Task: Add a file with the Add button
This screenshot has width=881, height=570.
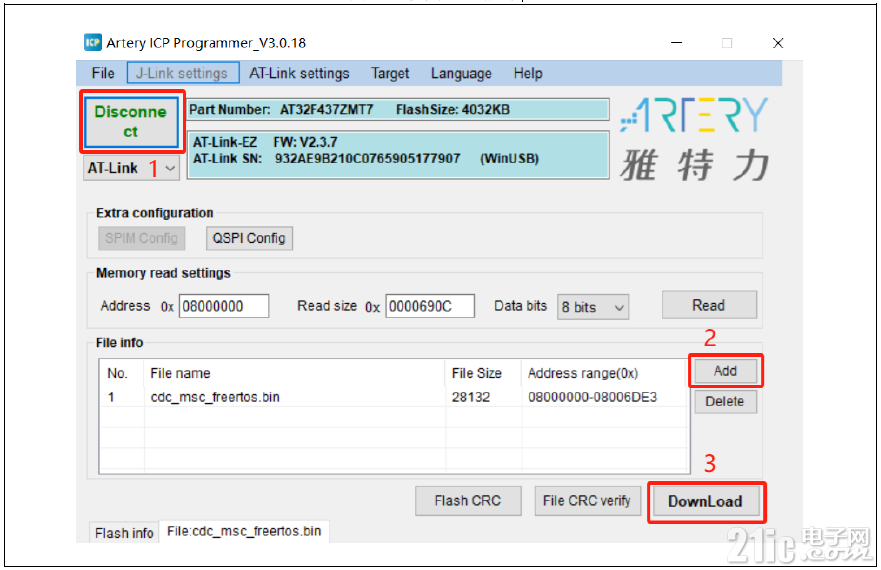Action: [725, 371]
